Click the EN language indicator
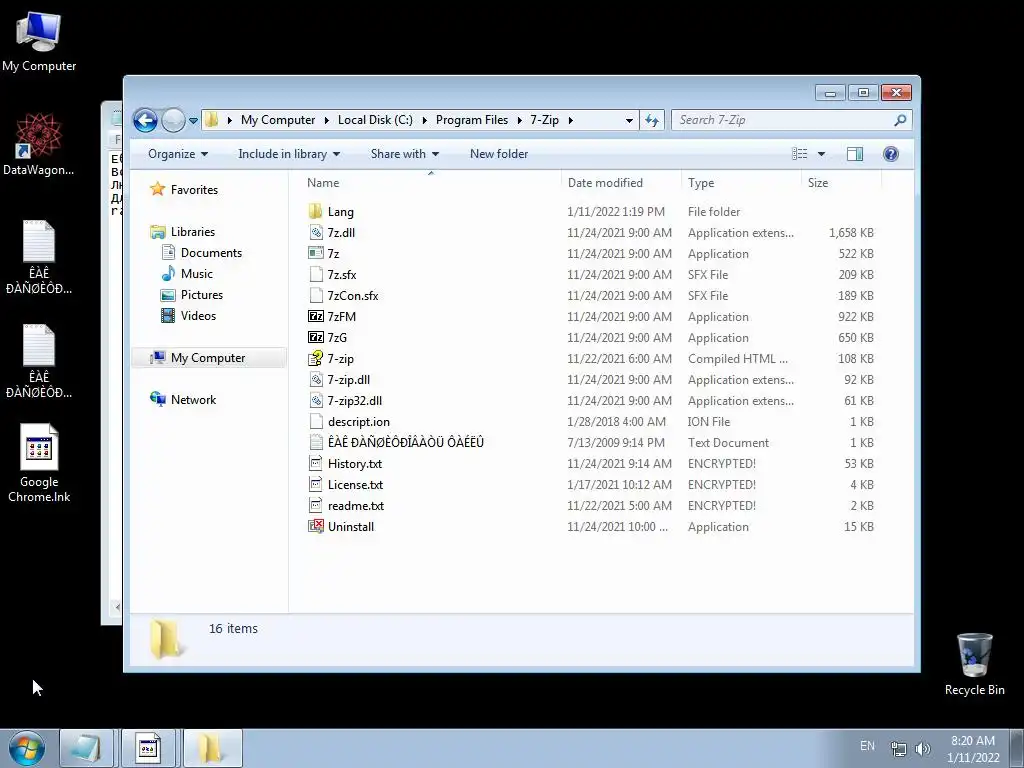 [867, 746]
